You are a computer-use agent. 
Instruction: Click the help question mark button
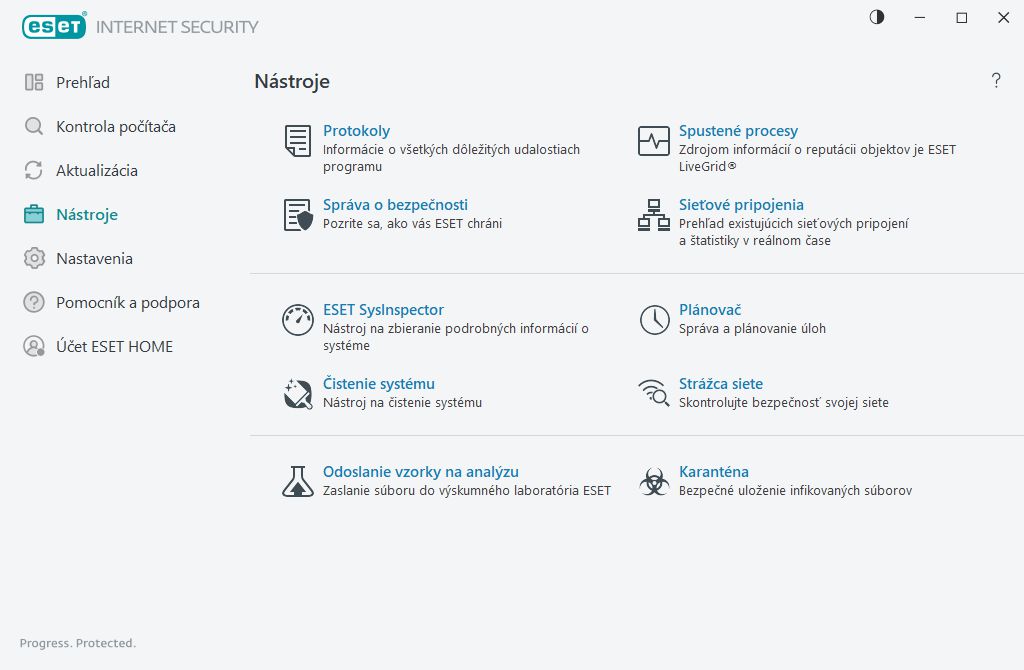[996, 81]
